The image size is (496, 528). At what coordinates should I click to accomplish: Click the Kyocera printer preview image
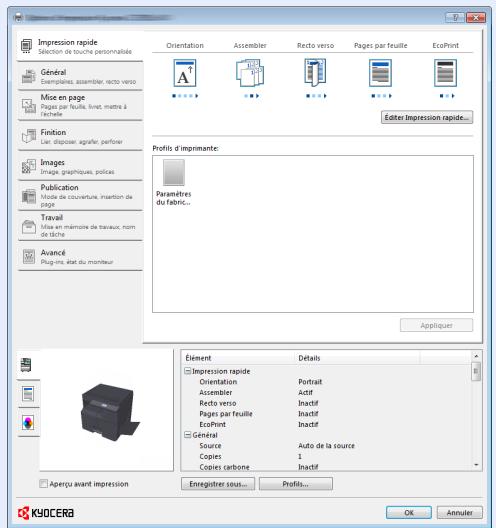109,412
